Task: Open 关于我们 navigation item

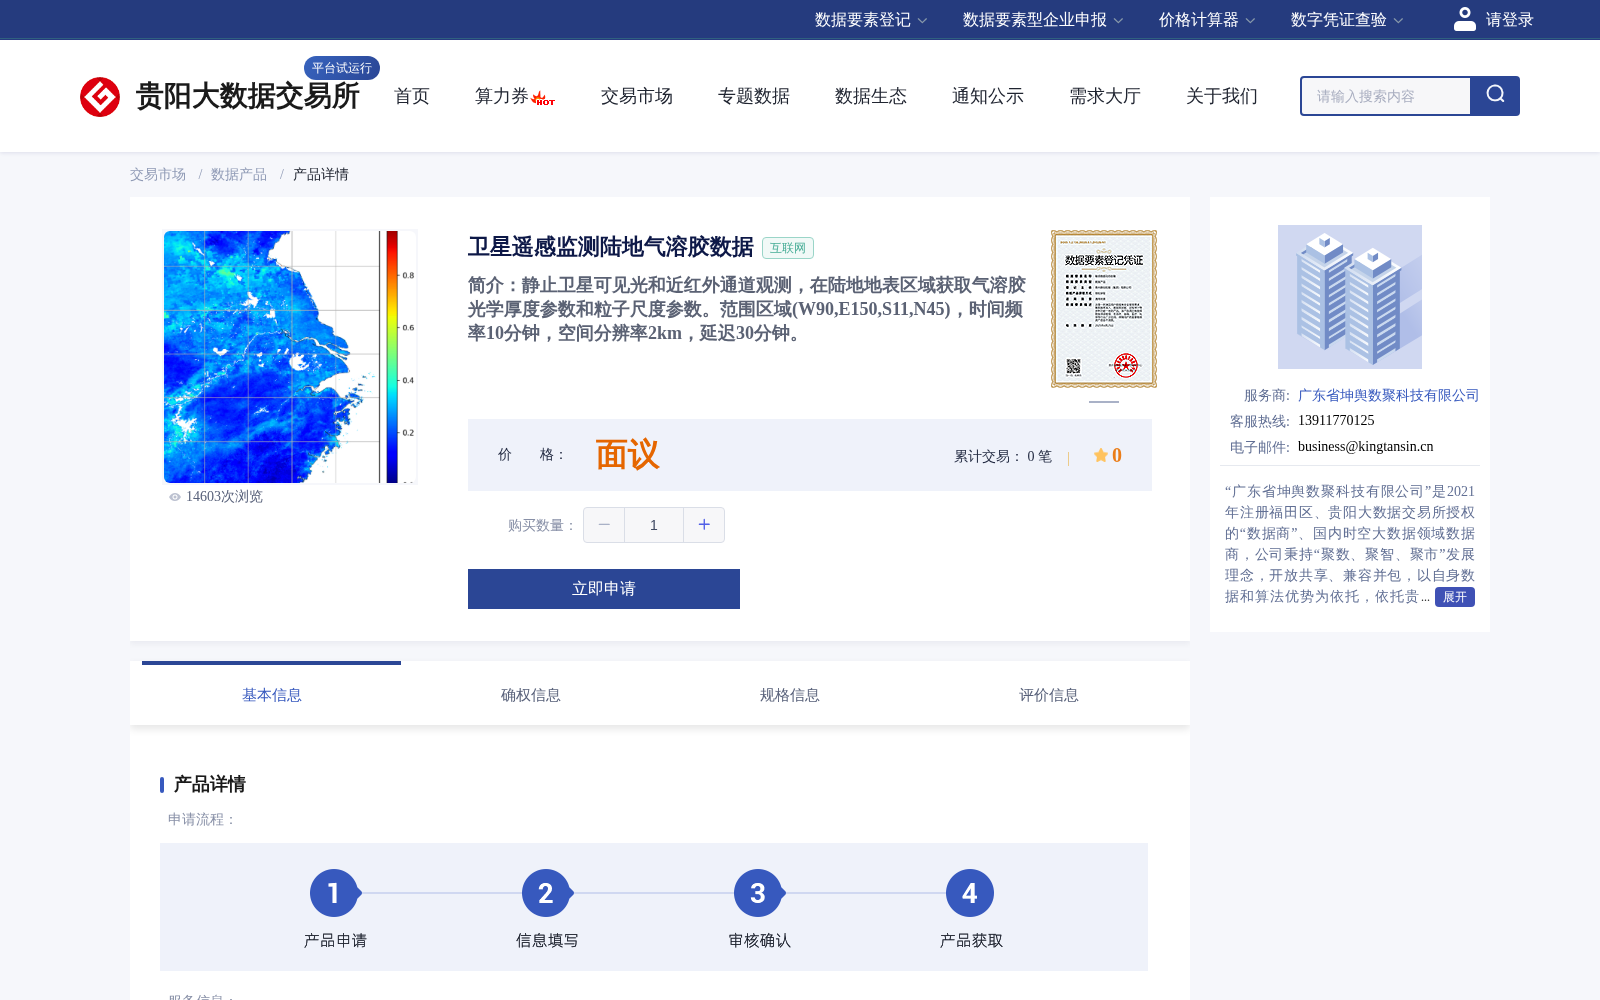Action: tap(1222, 96)
